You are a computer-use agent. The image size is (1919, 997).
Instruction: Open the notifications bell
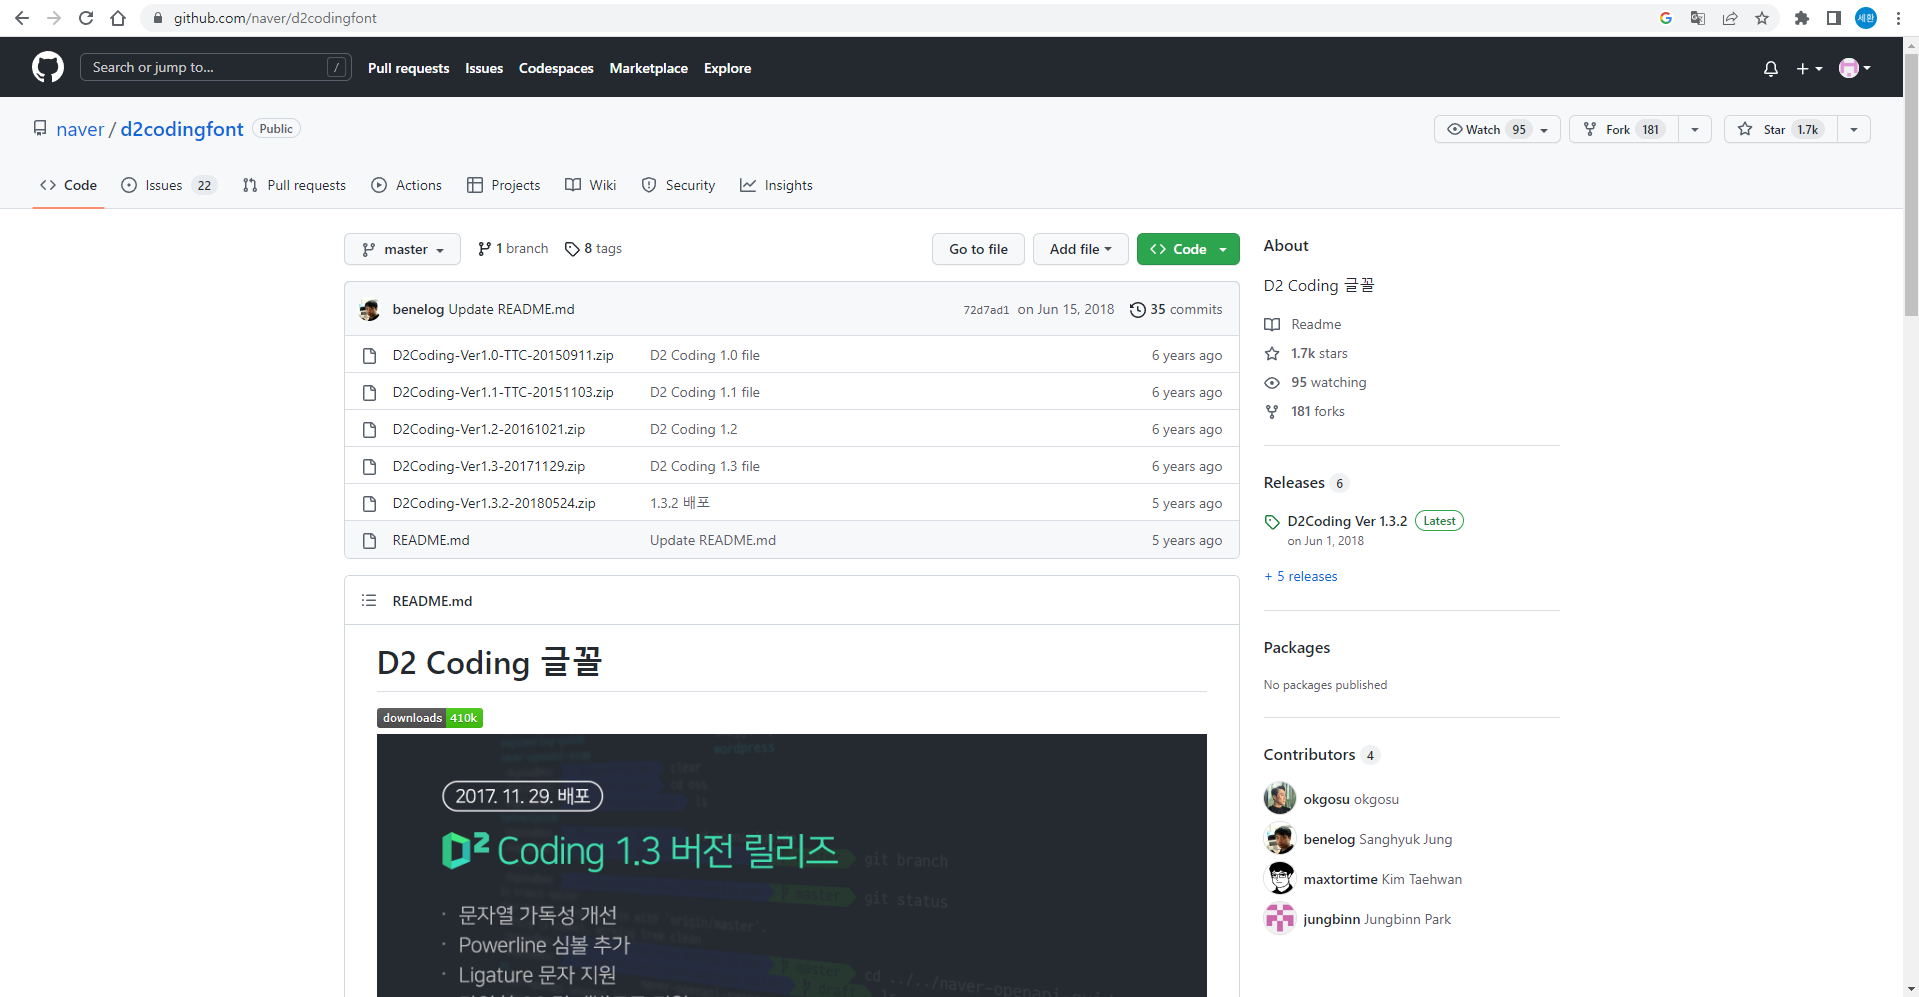(x=1770, y=68)
